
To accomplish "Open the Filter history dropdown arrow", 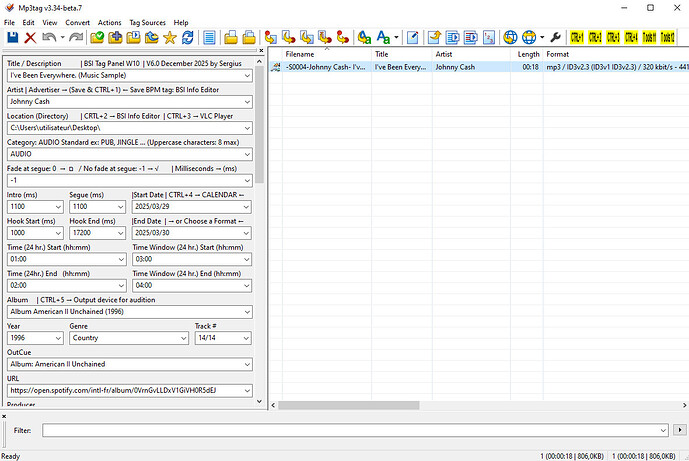I will click(x=663, y=430).
